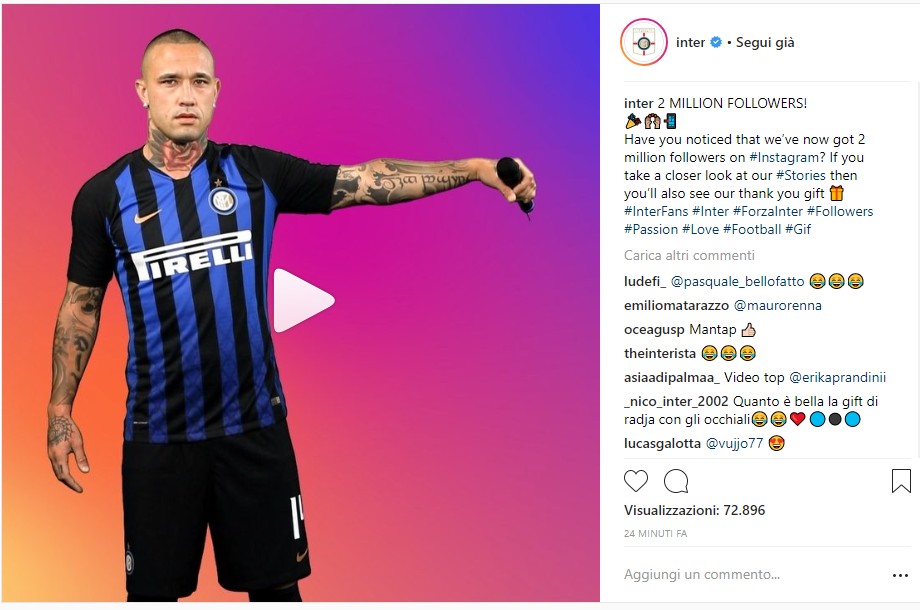Visit the @pasquale_bellofatto mention

pos(738,282)
